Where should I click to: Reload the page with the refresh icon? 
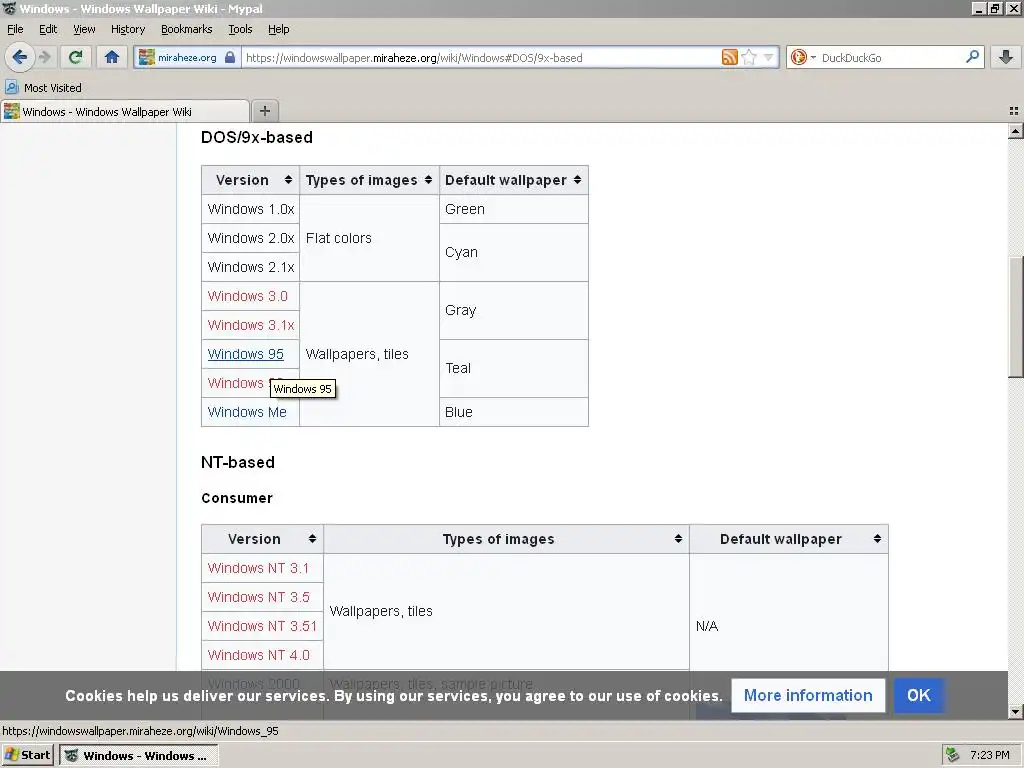coord(76,57)
